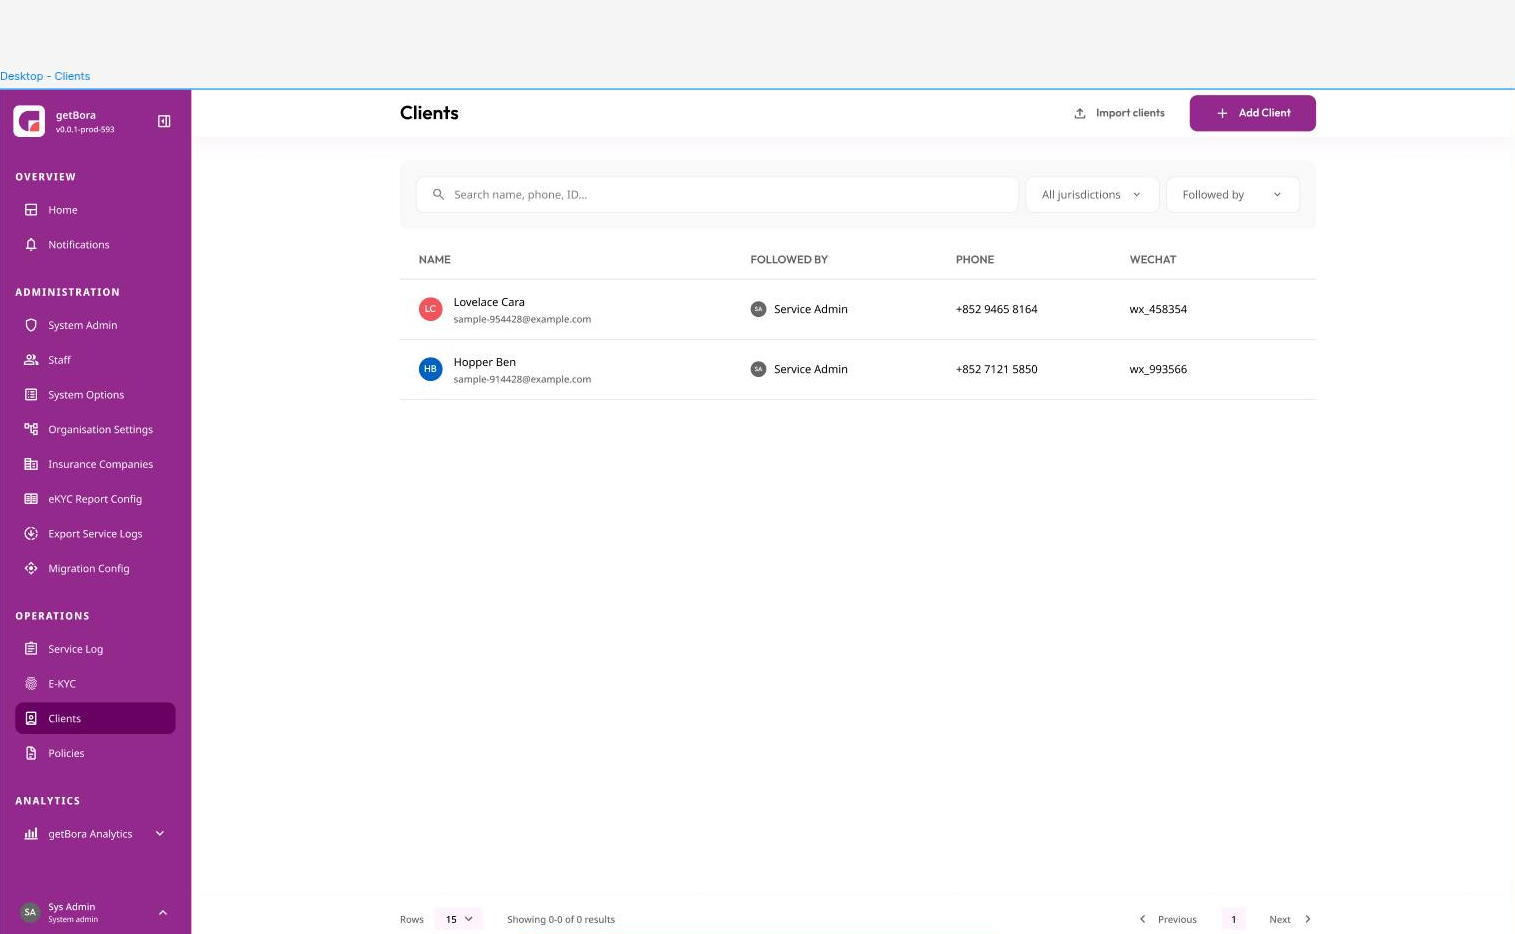Click the Staff people icon
Viewport: 1515px width, 934px height.
(x=31, y=360)
